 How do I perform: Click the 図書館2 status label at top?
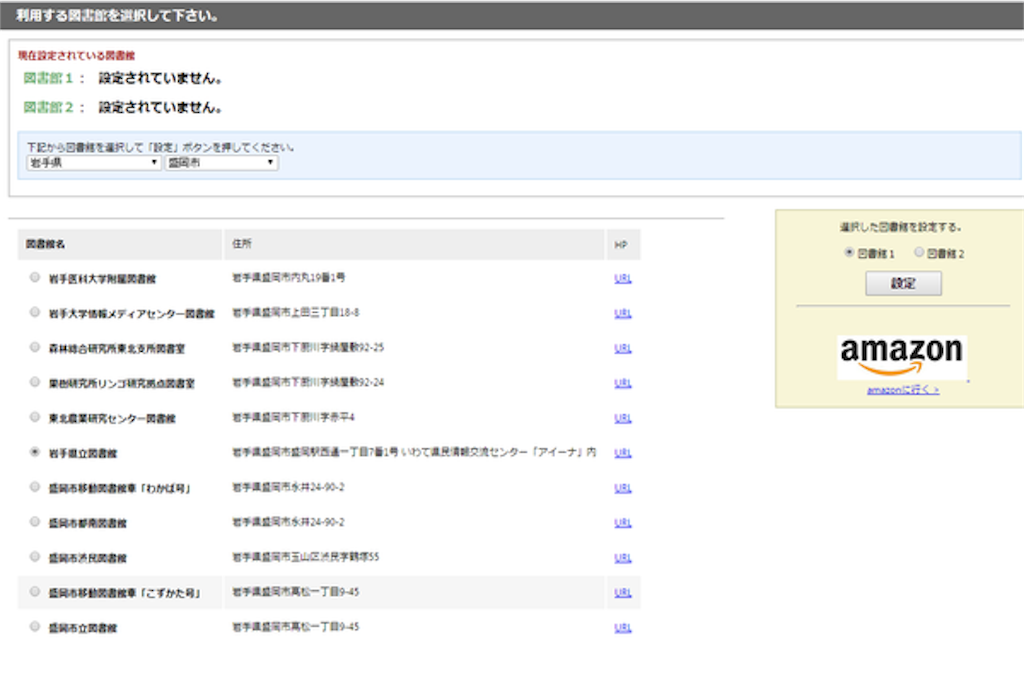point(54,107)
